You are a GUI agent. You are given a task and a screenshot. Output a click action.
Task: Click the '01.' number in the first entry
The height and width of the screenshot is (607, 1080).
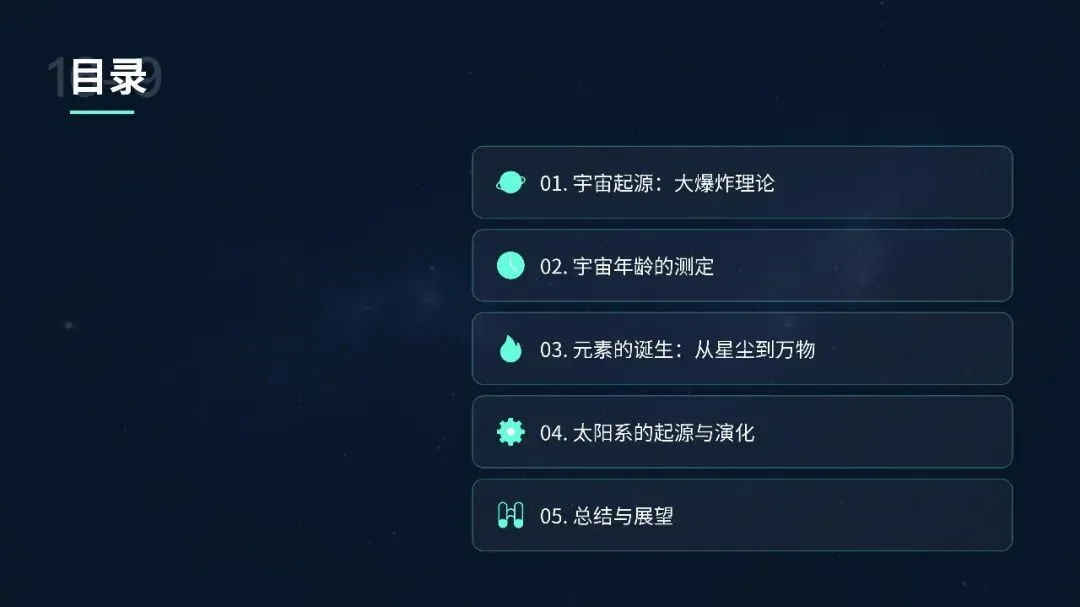coord(554,183)
